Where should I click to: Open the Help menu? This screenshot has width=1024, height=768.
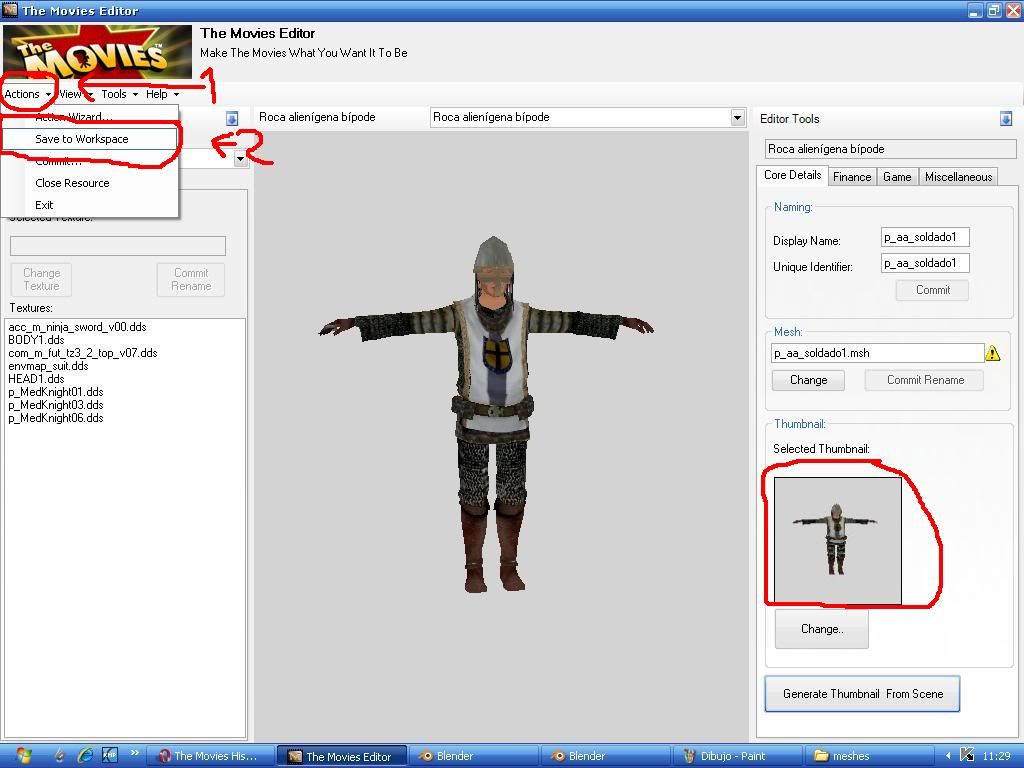click(162, 94)
